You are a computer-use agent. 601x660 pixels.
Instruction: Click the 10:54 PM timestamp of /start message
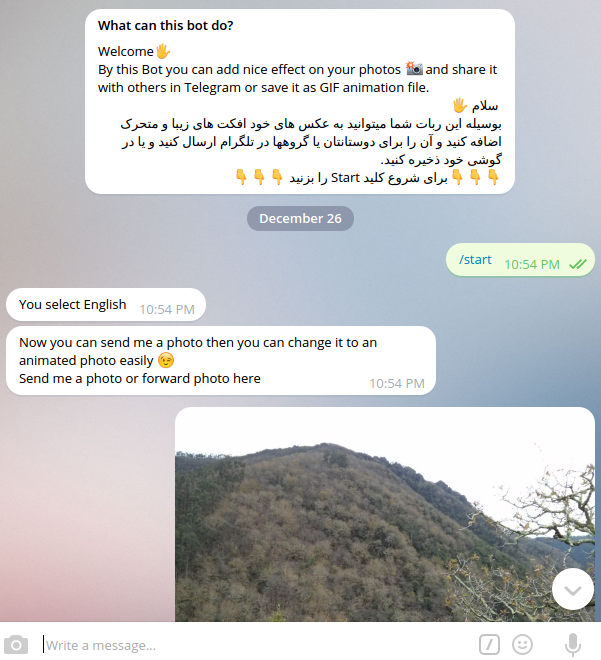[x=532, y=264]
